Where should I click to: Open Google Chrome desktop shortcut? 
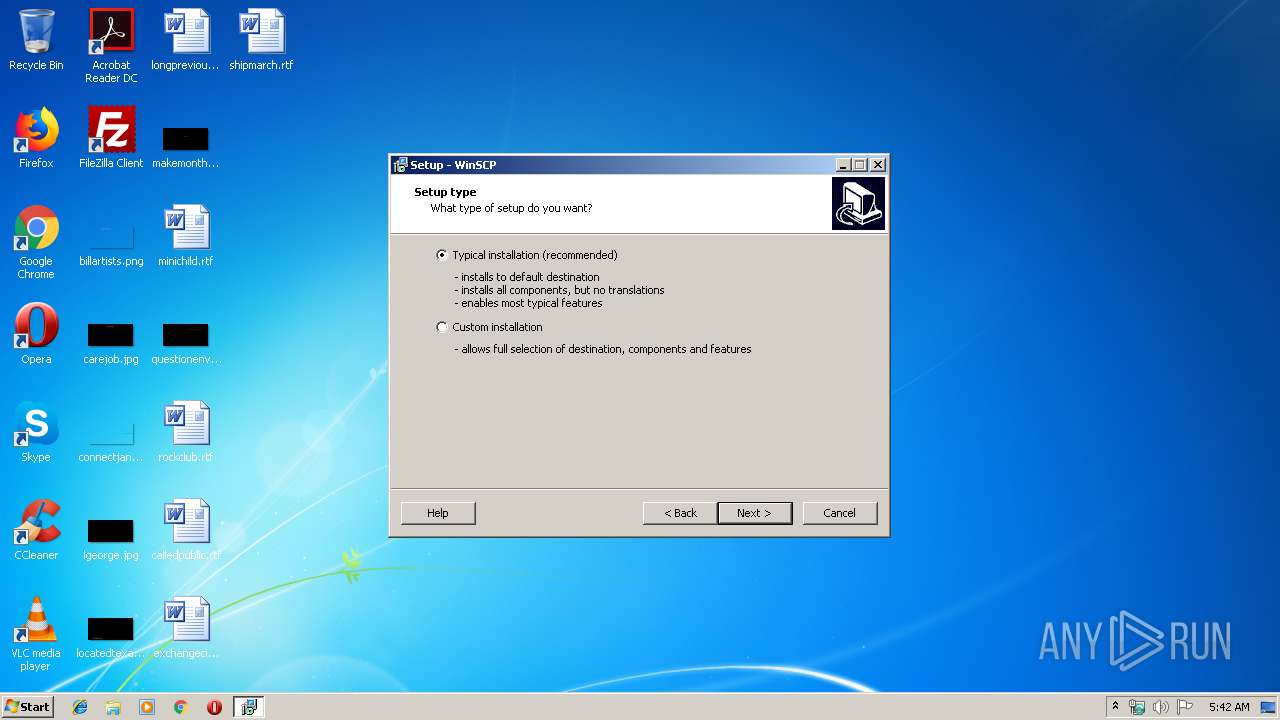(36, 243)
